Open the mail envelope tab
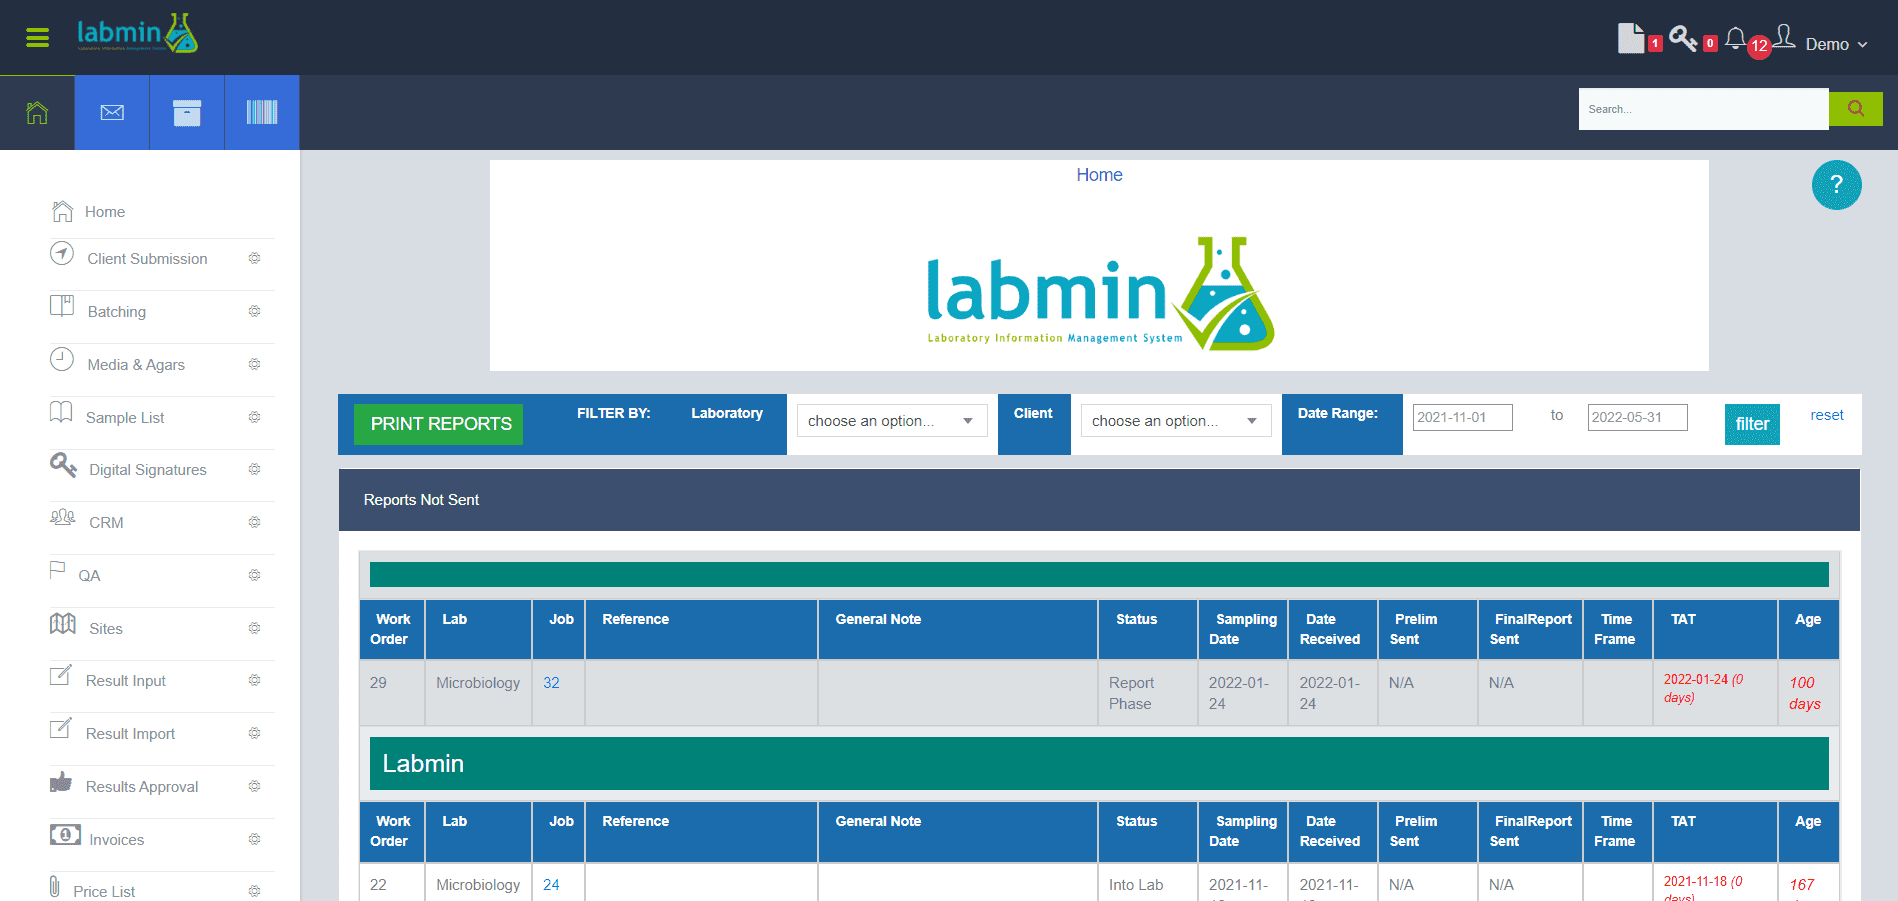Image resolution: width=1898 pixels, height=901 pixels. pyautogui.click(x=112, y=113)
